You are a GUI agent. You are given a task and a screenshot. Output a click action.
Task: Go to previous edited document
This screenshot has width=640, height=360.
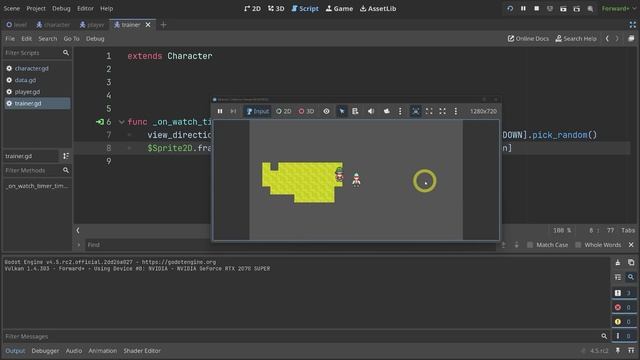coord(607,39)
